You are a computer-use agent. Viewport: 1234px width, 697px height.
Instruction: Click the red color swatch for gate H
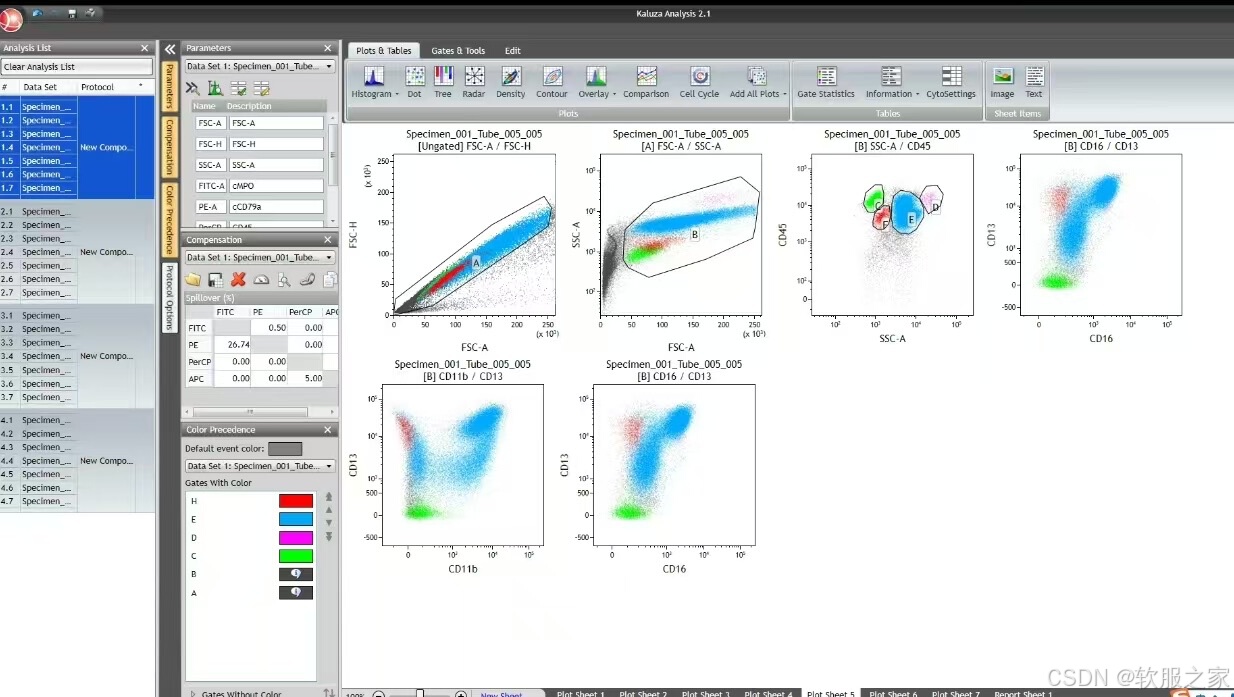tap(294, 499)
